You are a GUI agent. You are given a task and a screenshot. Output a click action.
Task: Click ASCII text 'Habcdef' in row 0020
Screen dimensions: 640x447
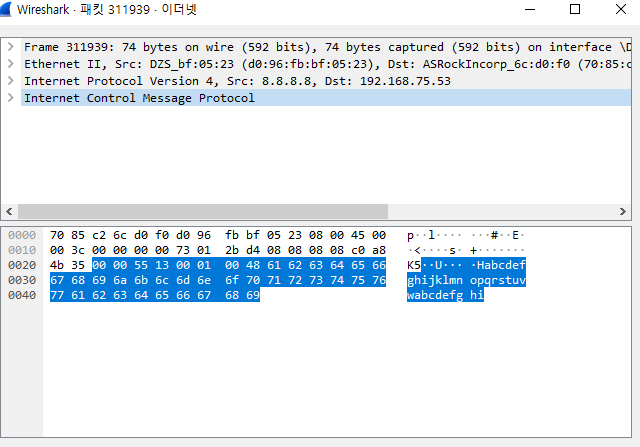(501, 265)
